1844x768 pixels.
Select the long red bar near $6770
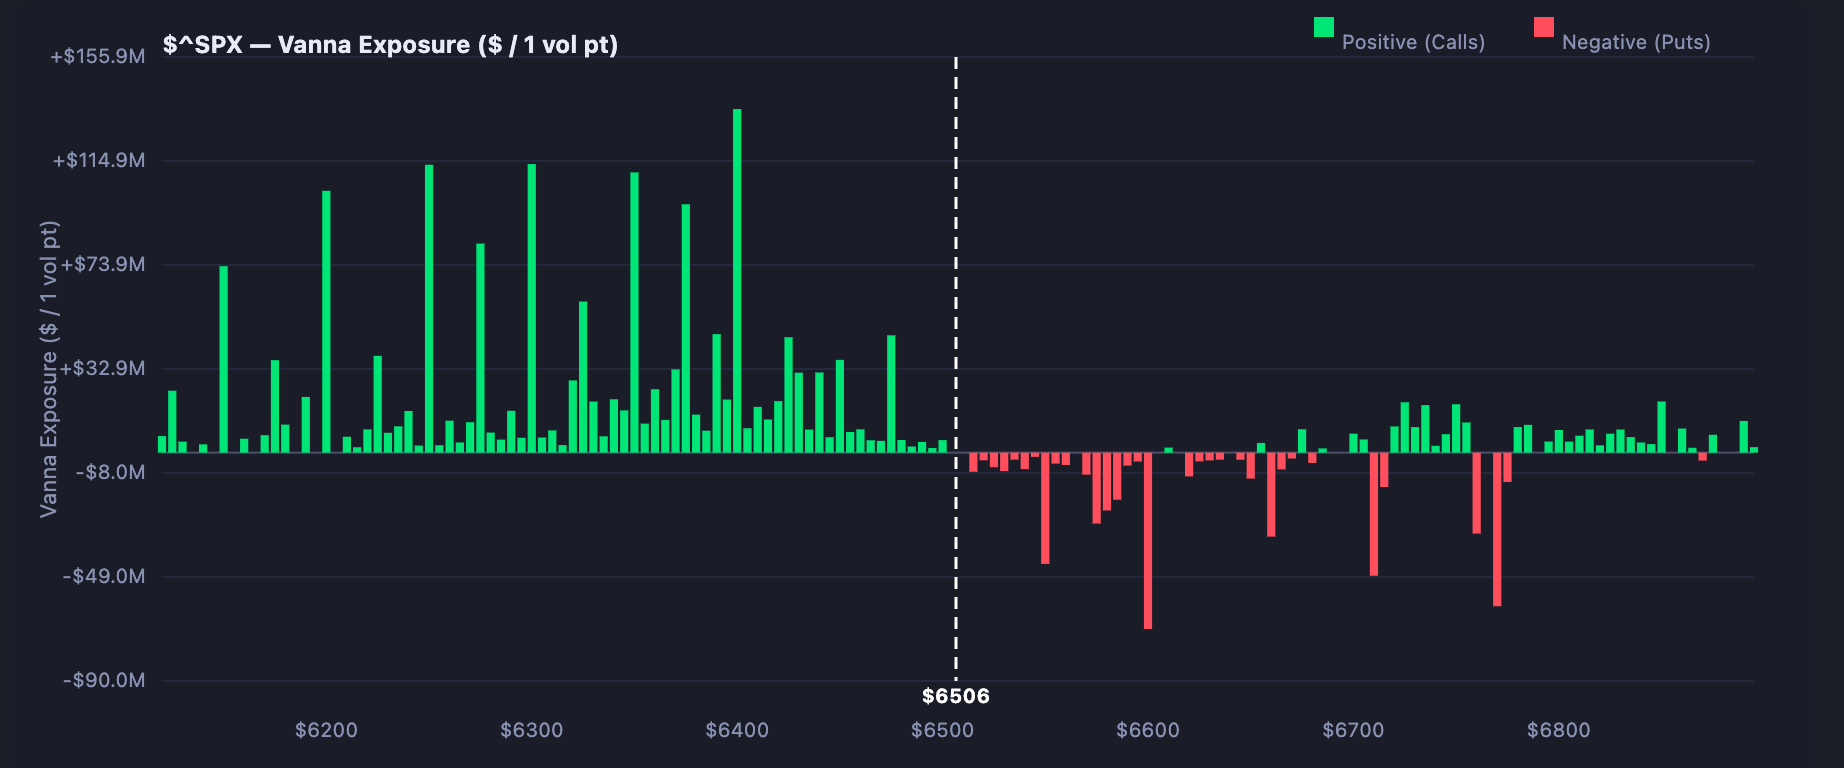[x=1497, y=529]
